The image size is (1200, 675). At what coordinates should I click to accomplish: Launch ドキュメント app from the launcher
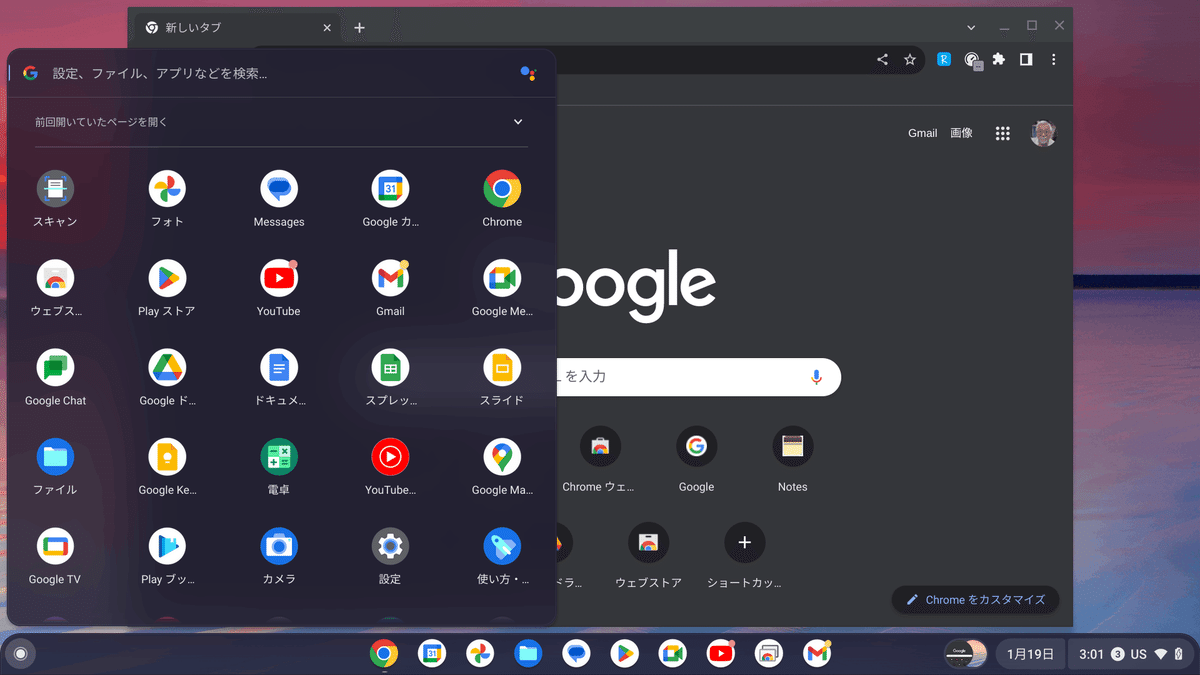279,368
